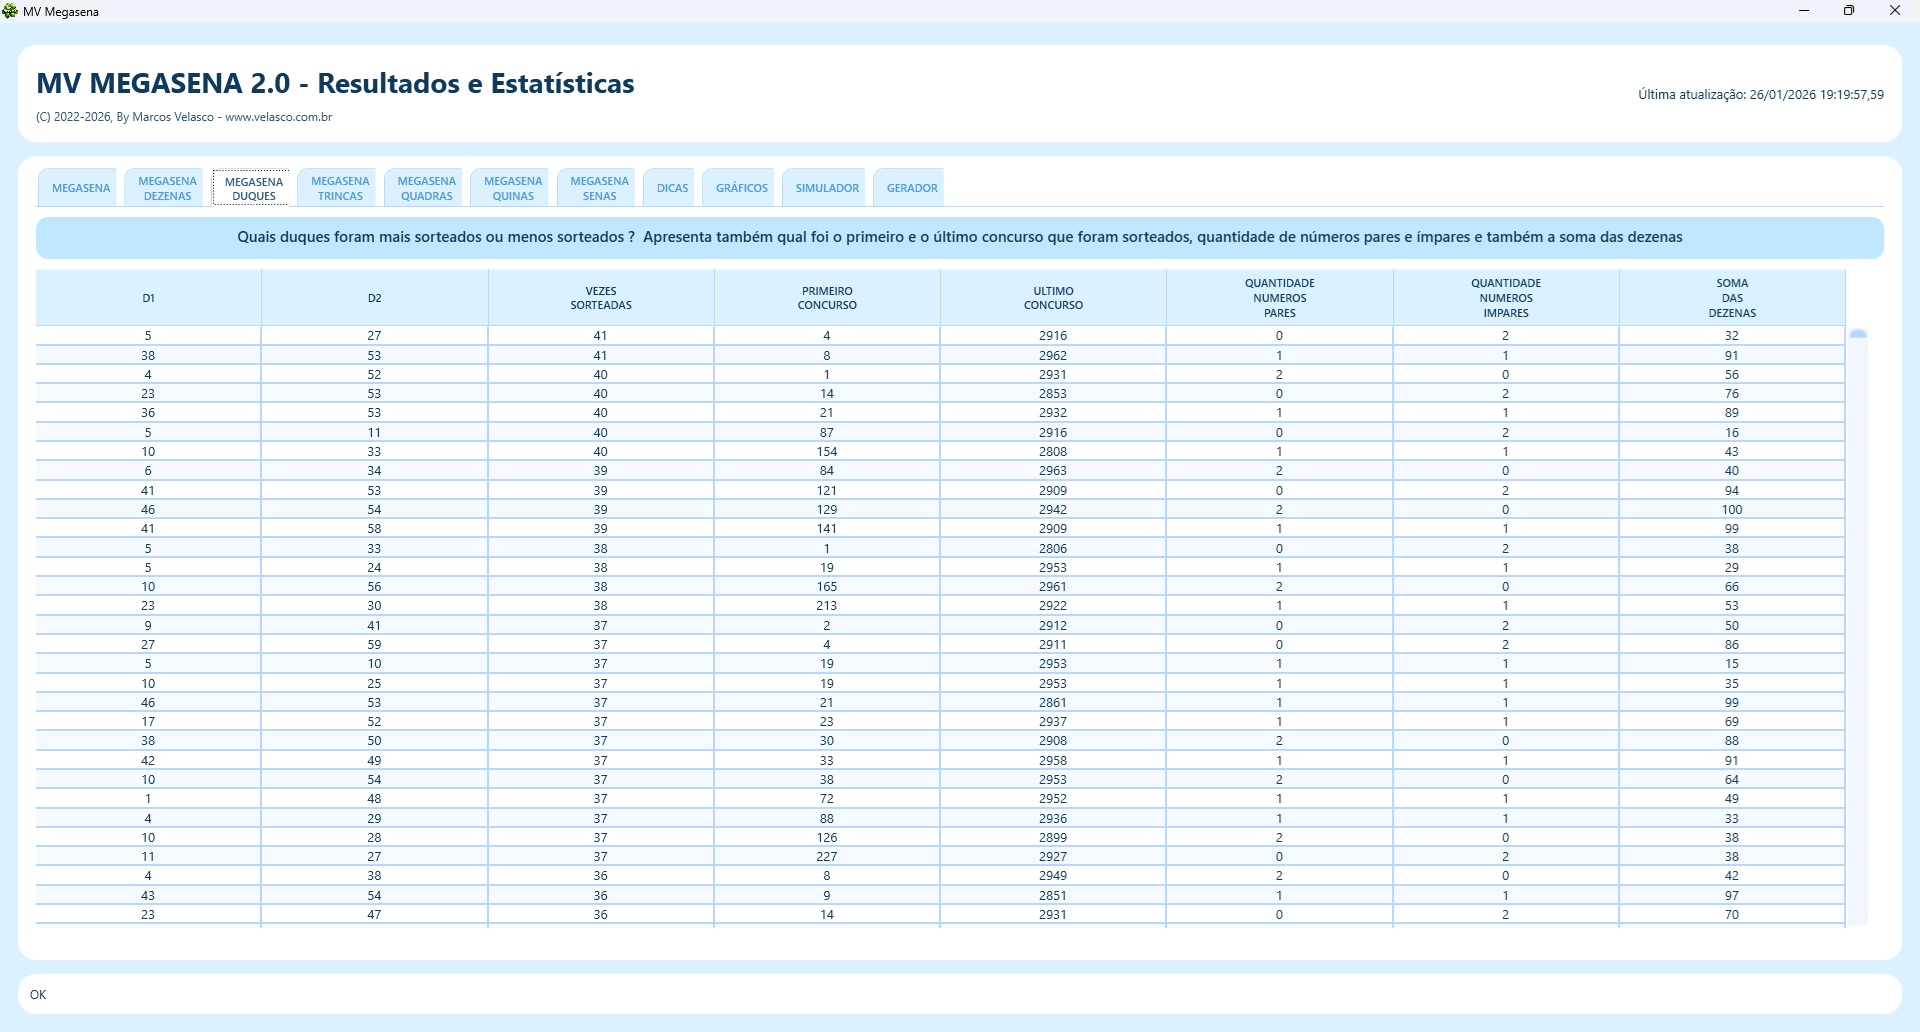Viewport: 1920px width, 1032px height.
Task: Click the D1 column header
Action: [148, 298]
